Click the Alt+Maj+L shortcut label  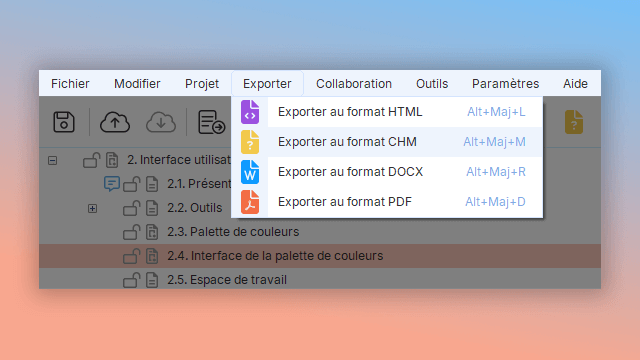tap(496, 112)
